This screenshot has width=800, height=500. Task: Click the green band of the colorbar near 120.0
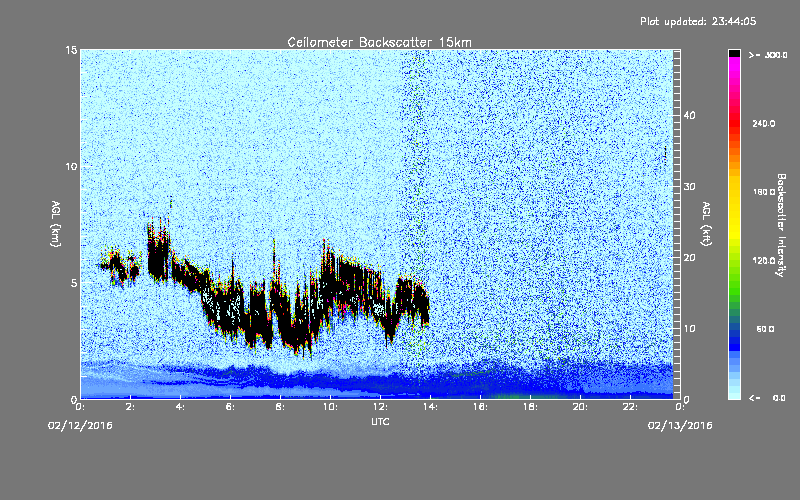tap(734, 263)
